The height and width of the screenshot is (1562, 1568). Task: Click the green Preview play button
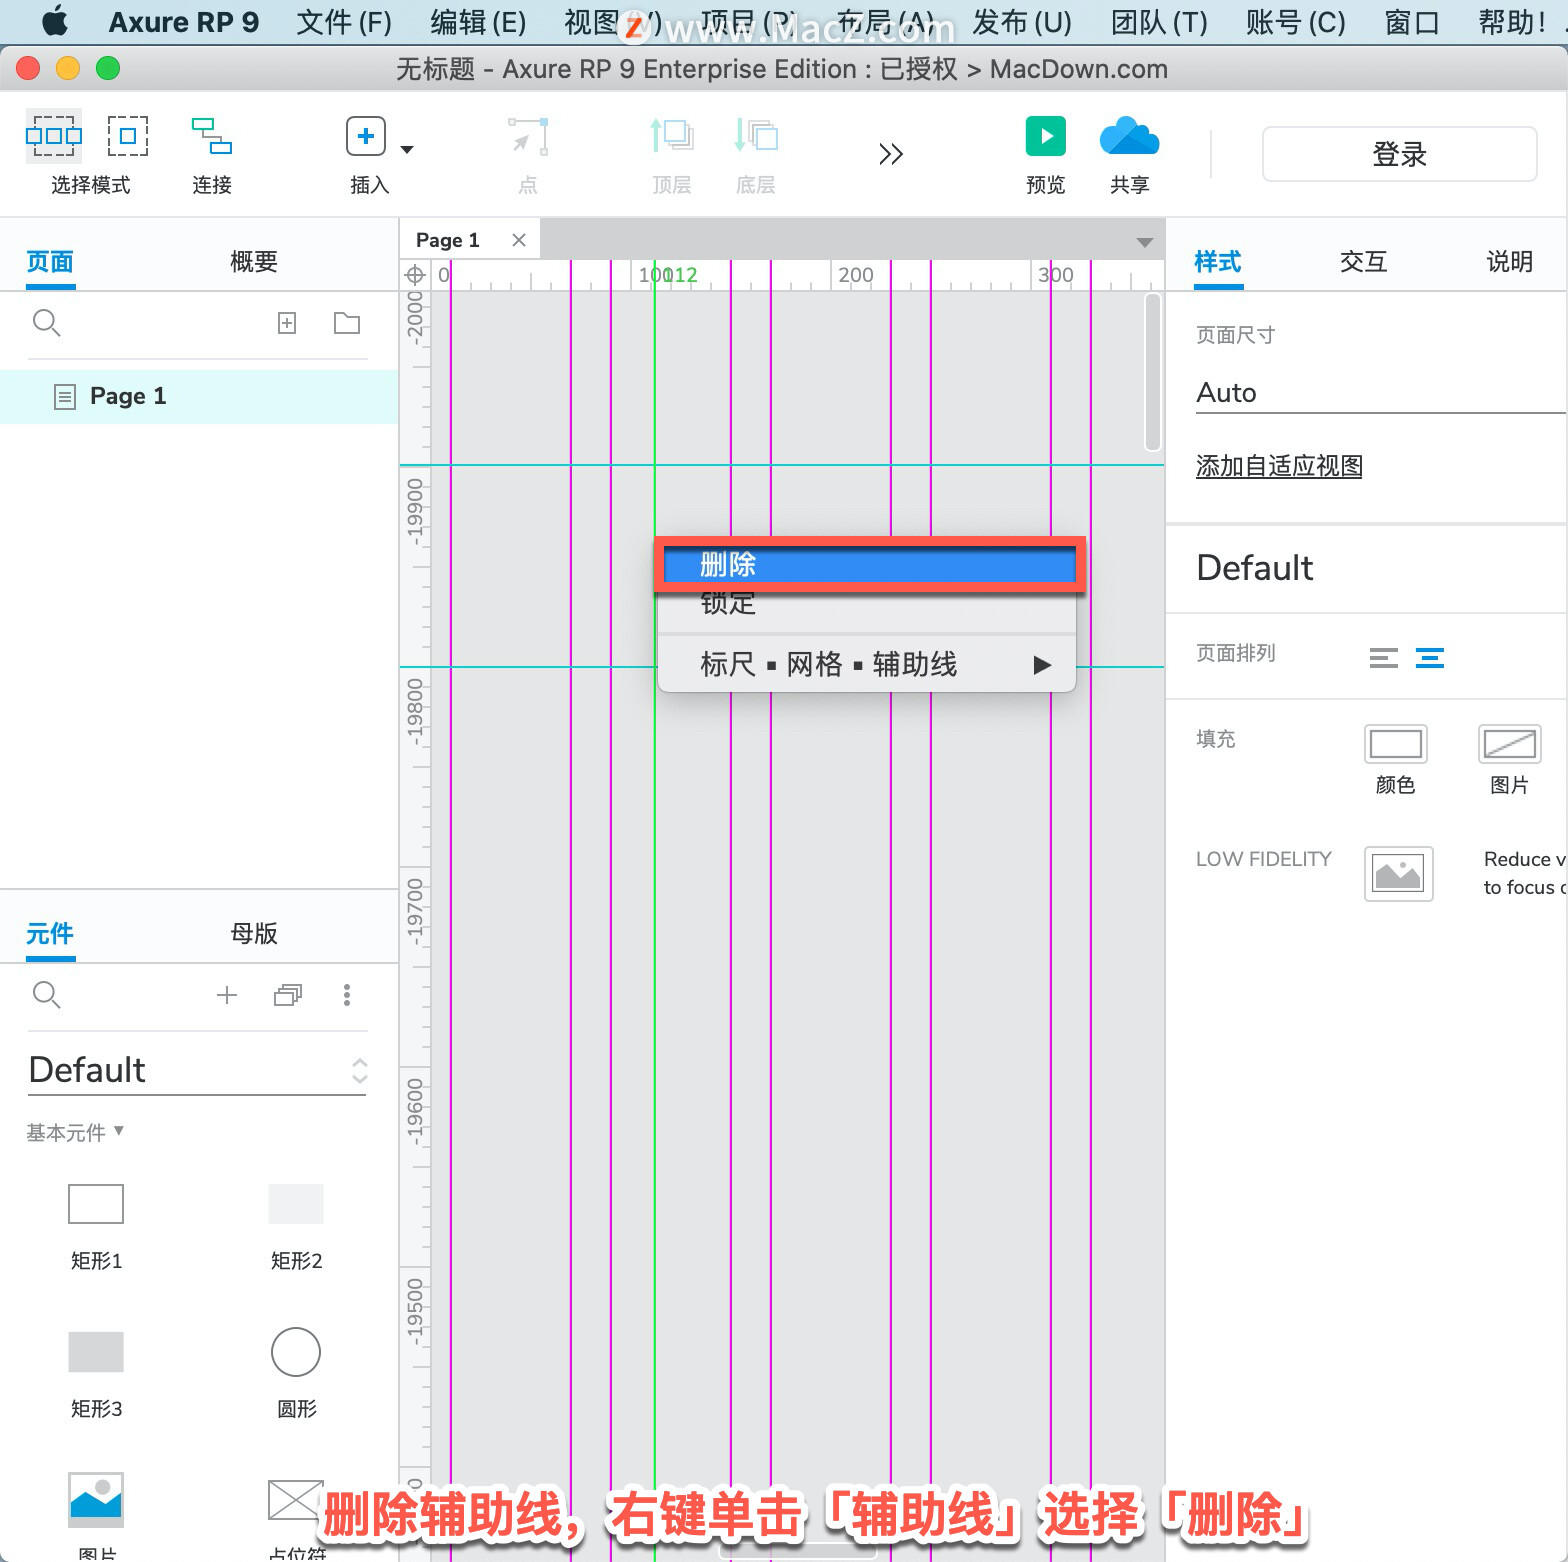1046,136
